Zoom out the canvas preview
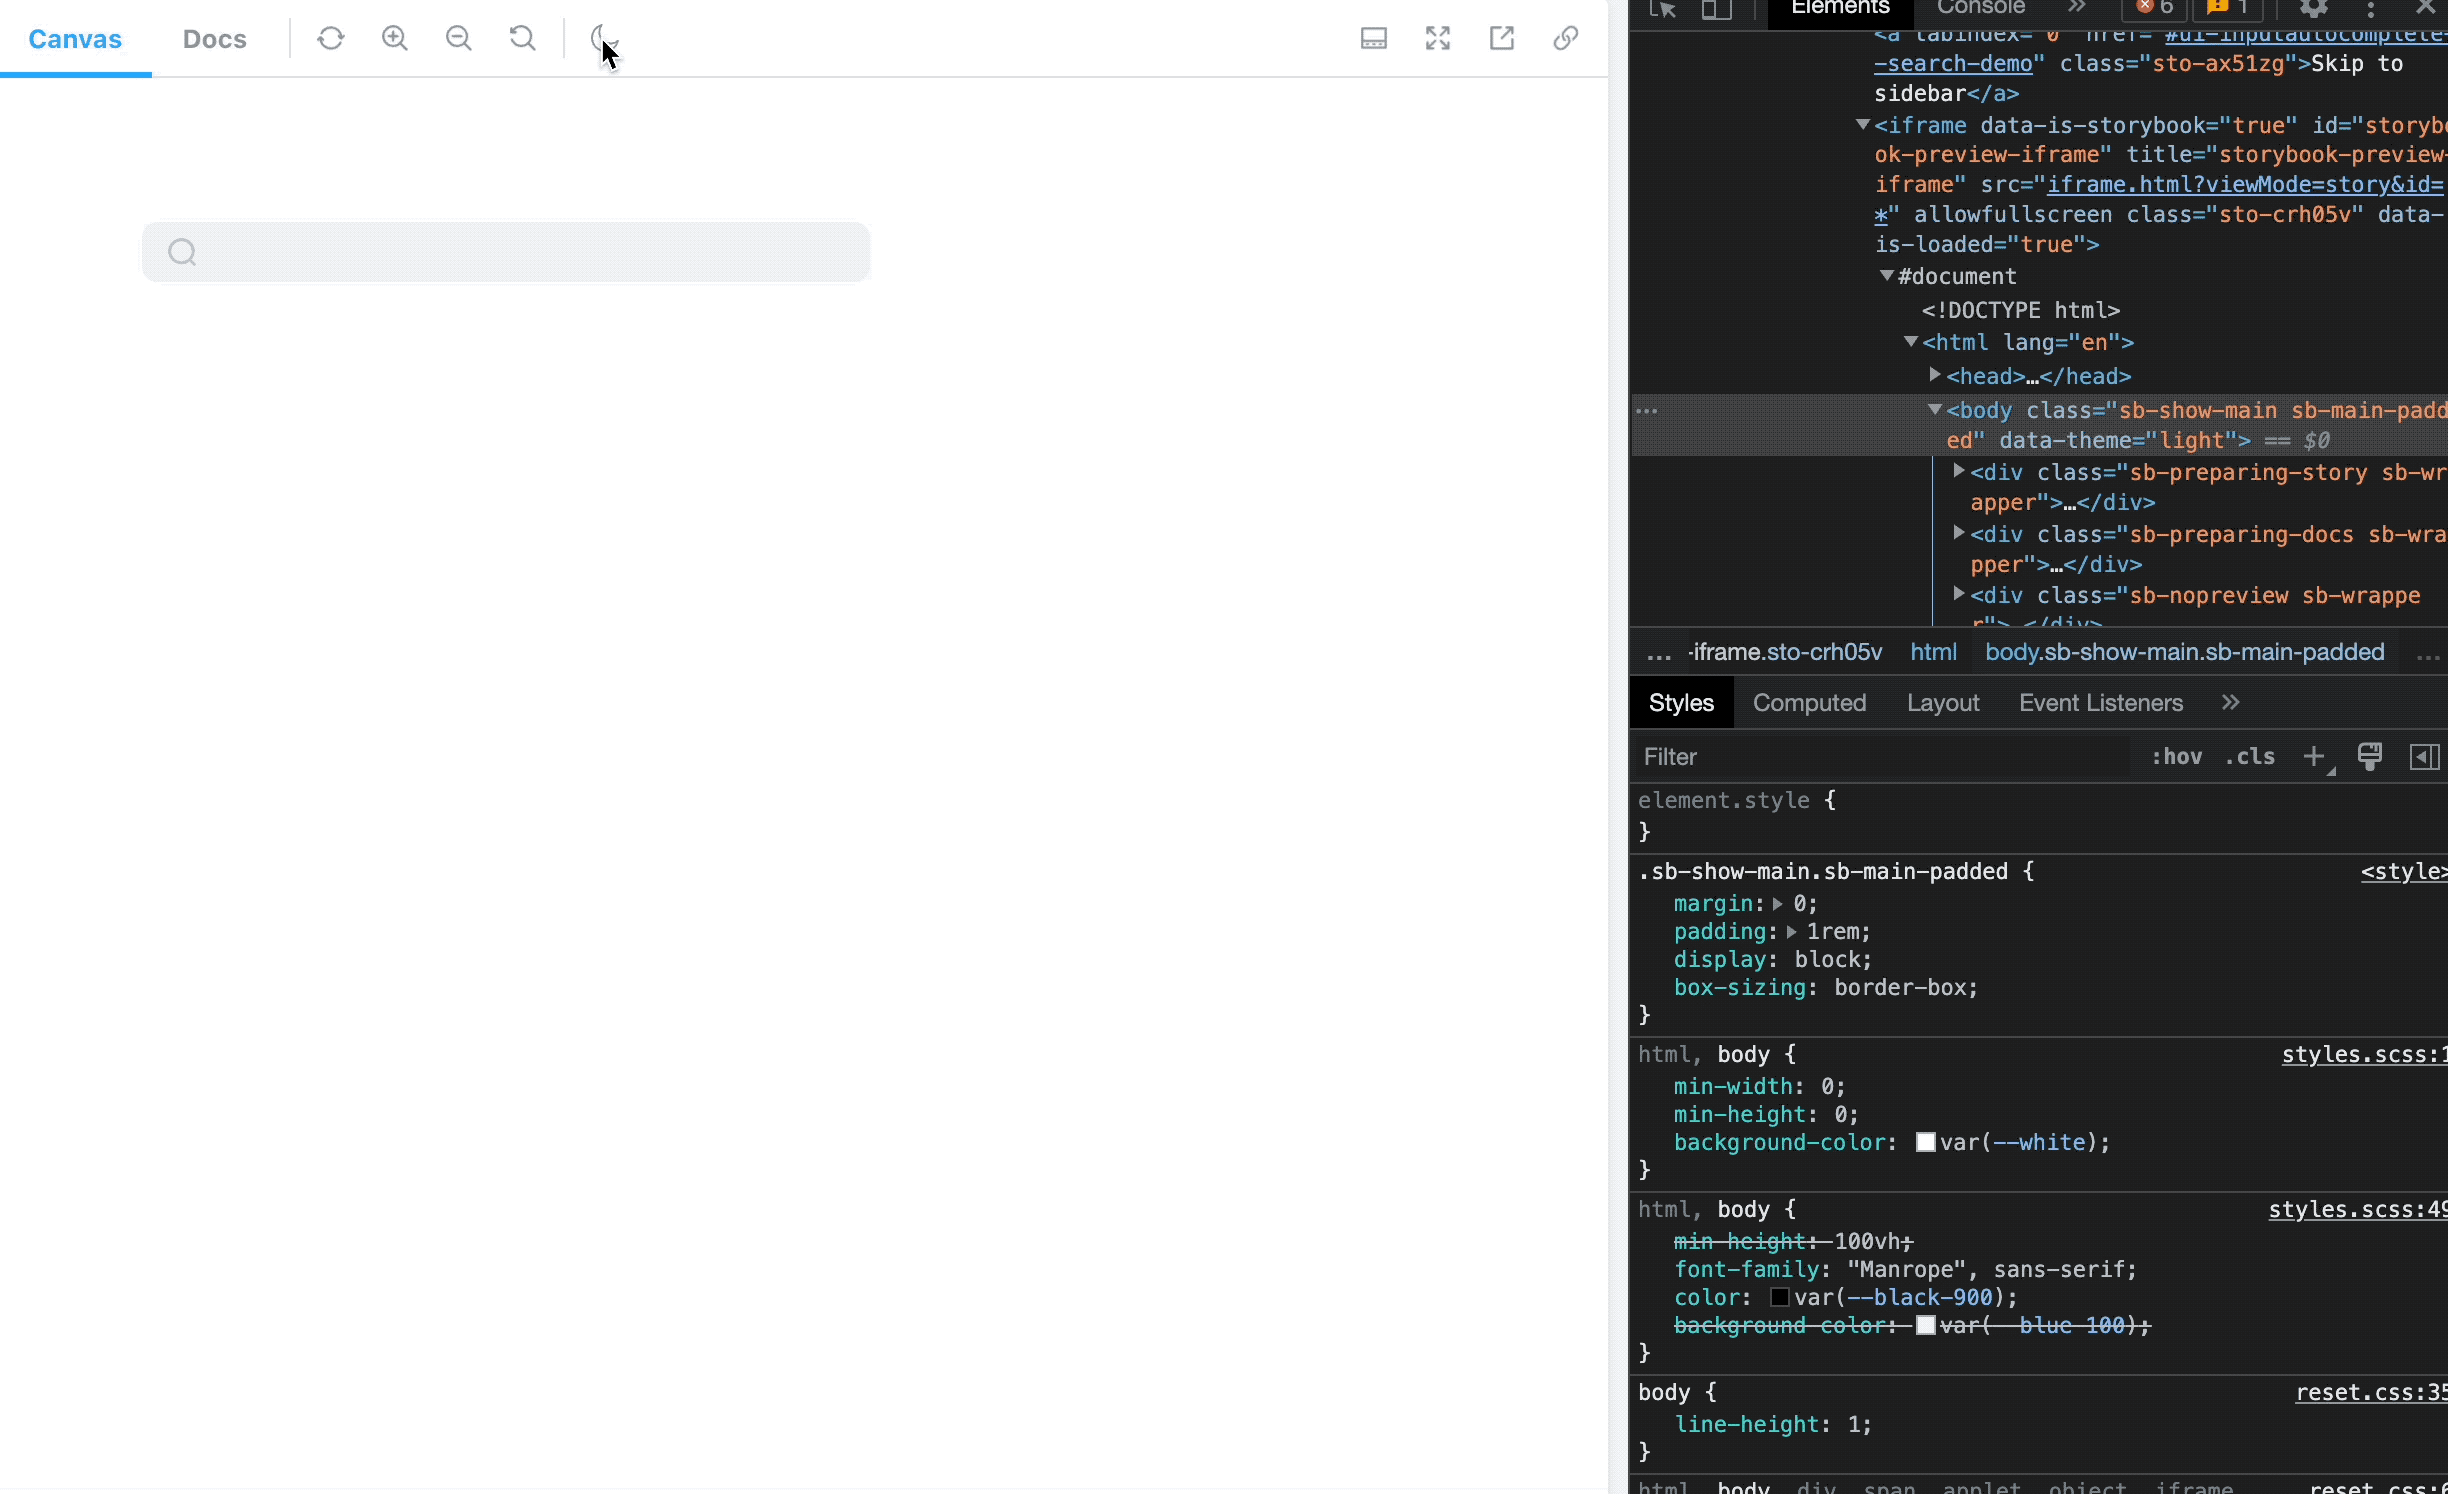This screenshot has width=2448, height=1494. 459,38
